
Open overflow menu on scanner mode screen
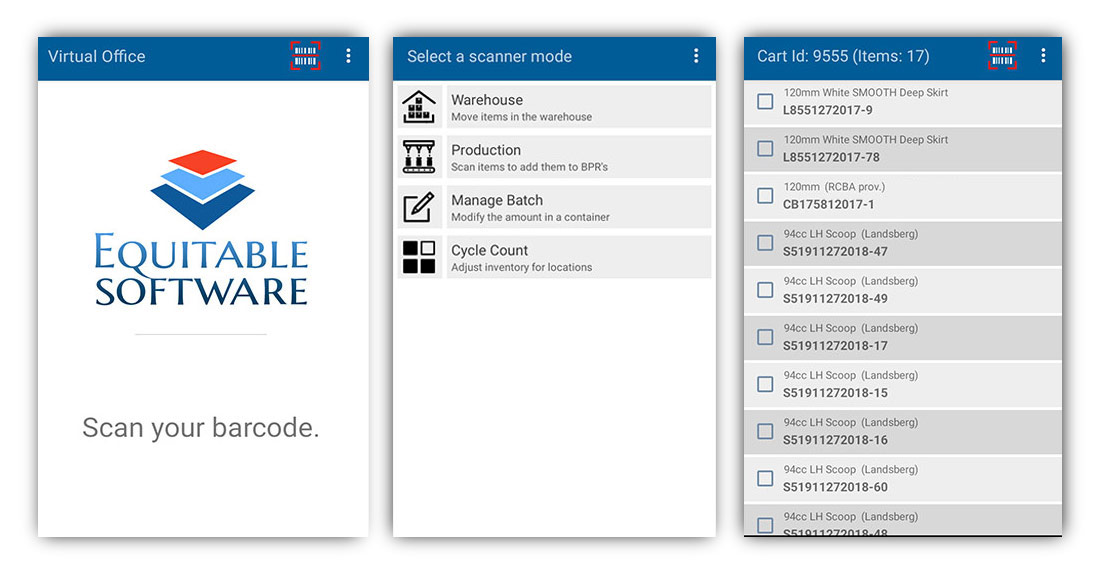(x=696, y=56)
